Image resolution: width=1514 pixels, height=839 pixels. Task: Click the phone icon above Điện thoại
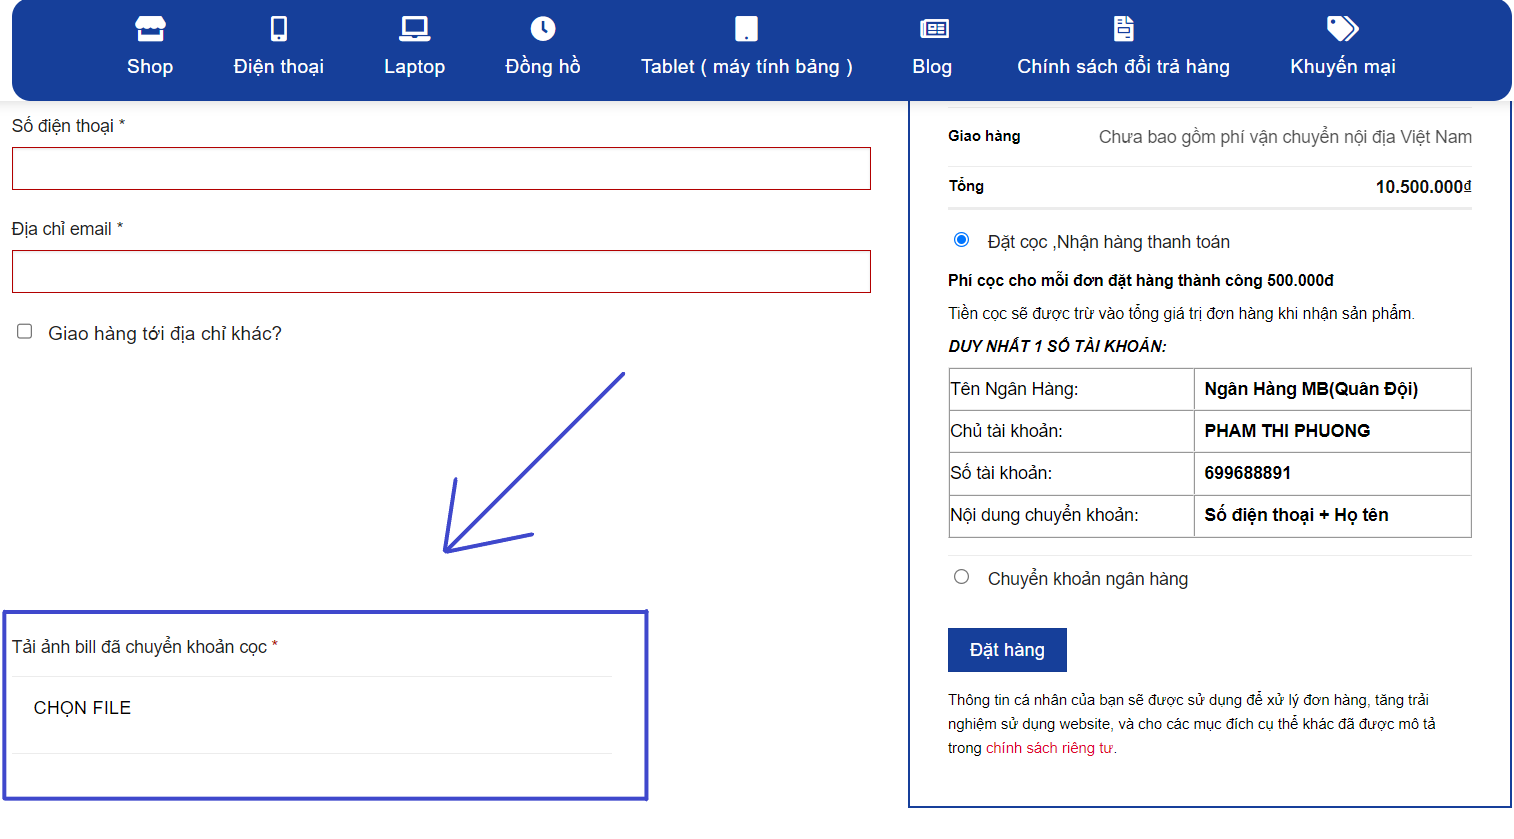(279, 29)
